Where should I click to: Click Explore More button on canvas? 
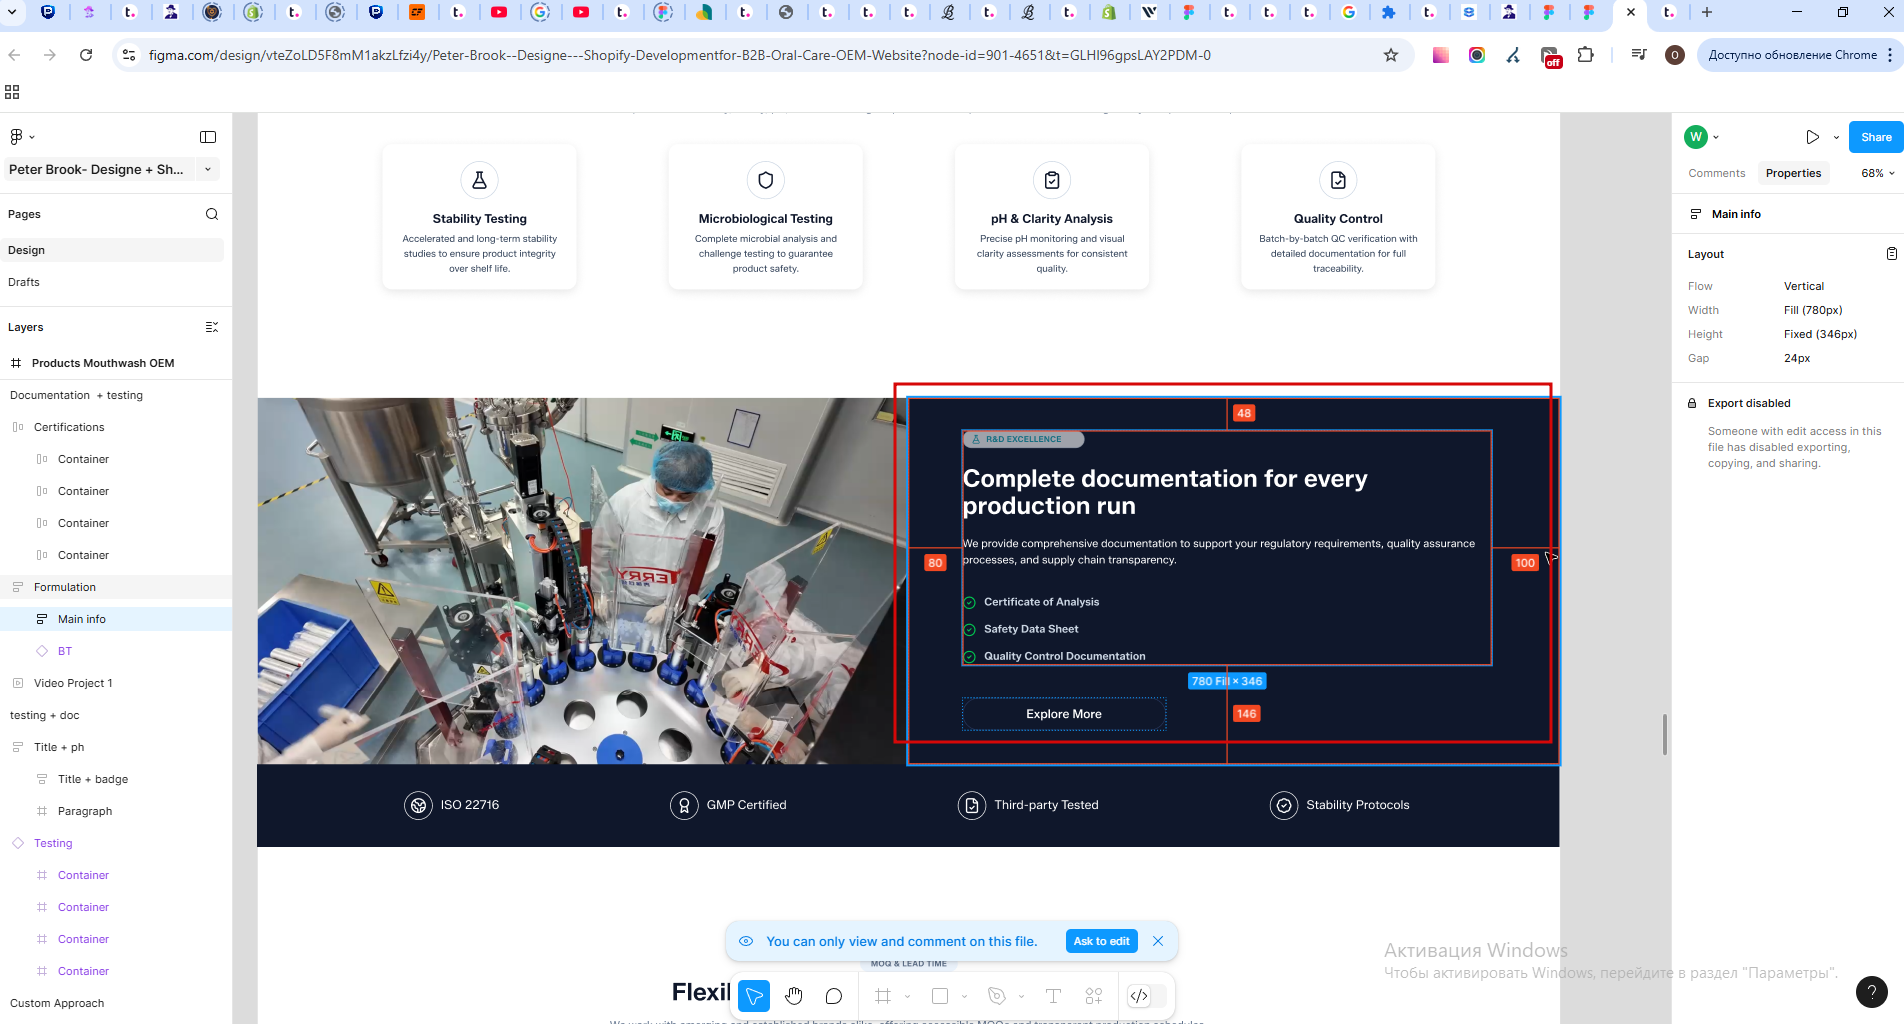click(1064, 714)
